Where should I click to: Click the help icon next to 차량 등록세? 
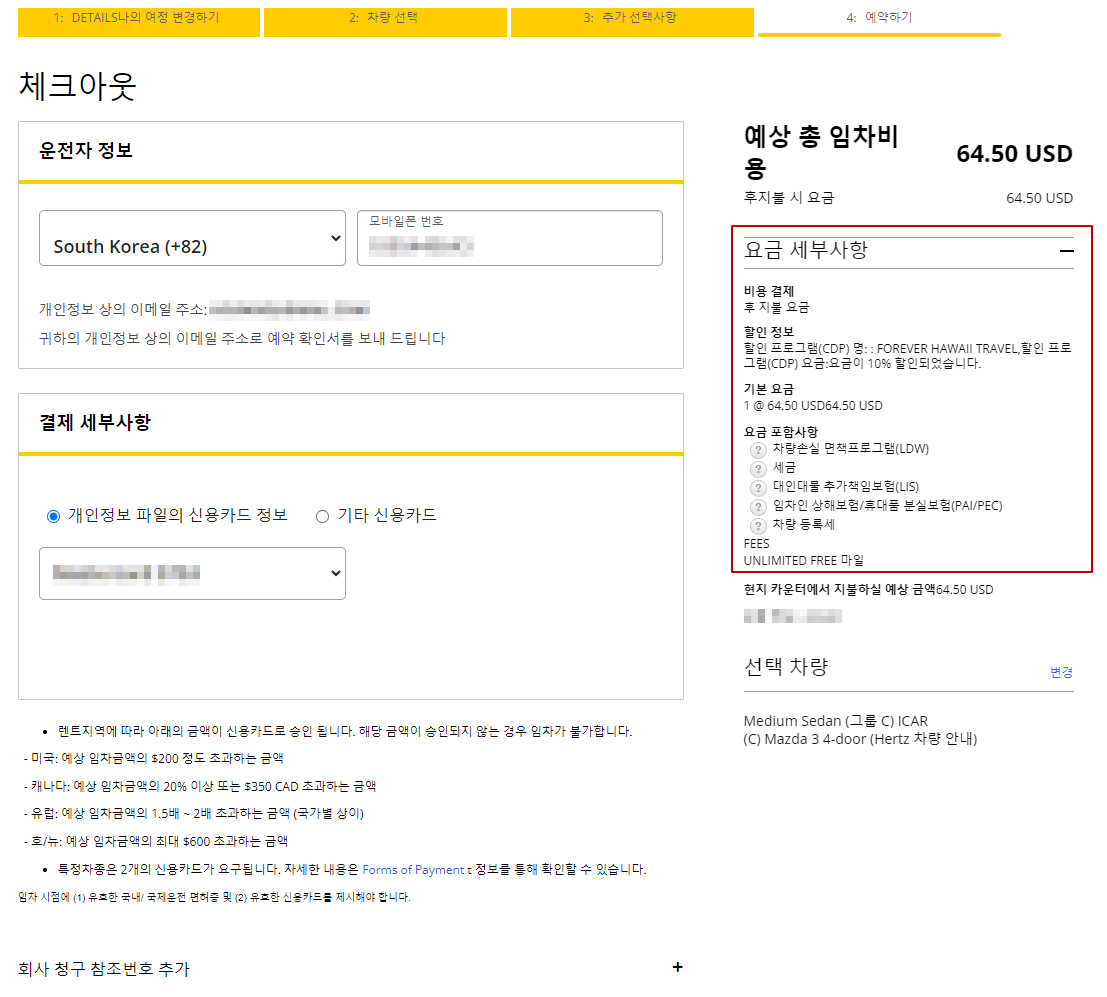pos(758,524)
